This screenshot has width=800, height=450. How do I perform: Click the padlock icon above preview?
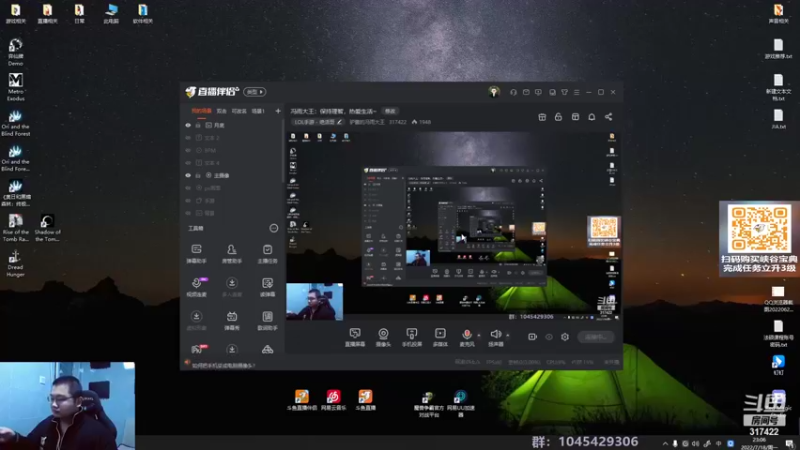(558, 117)
